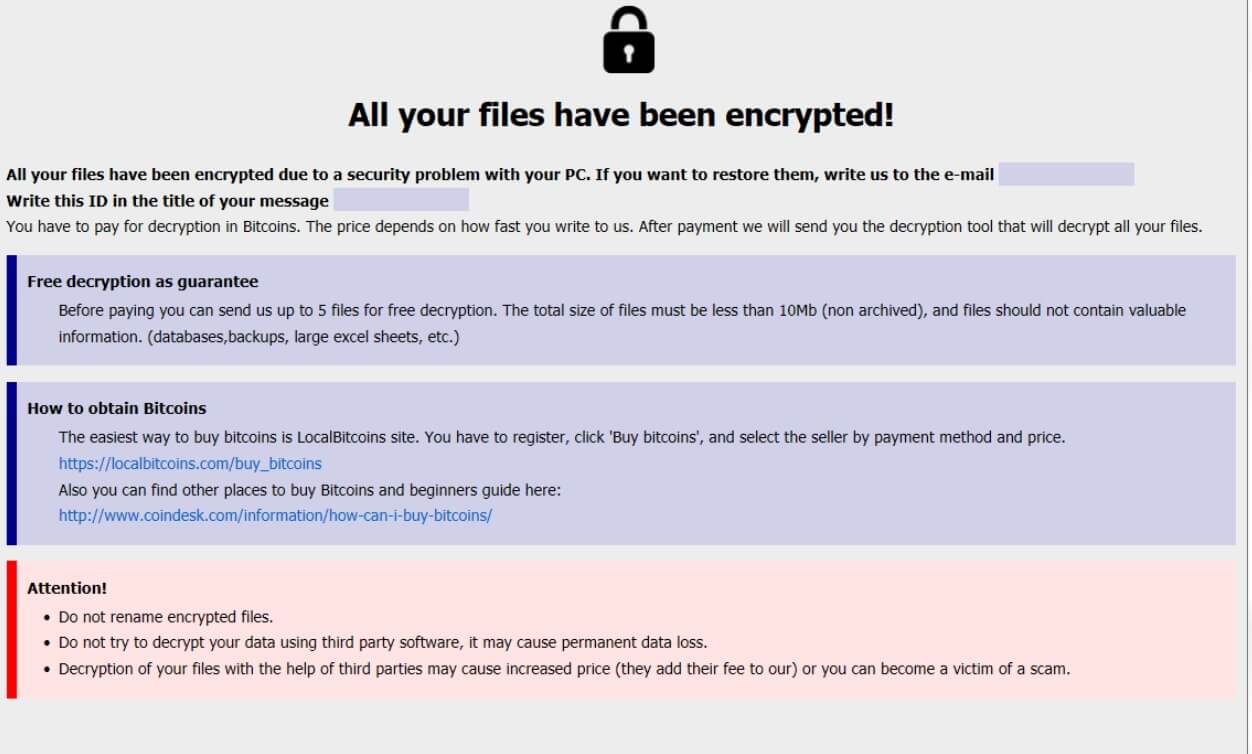Click the bullet about third party software

tap(382, 642)
